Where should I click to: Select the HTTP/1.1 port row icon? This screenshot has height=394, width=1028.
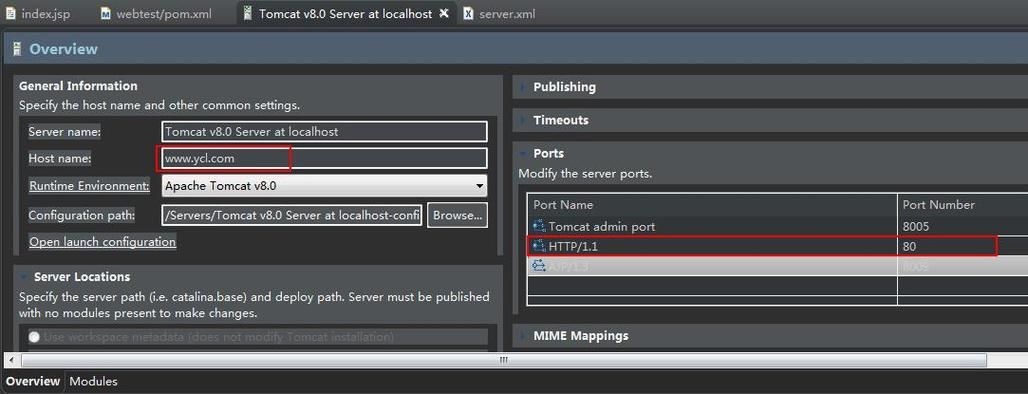click(539, 246)
